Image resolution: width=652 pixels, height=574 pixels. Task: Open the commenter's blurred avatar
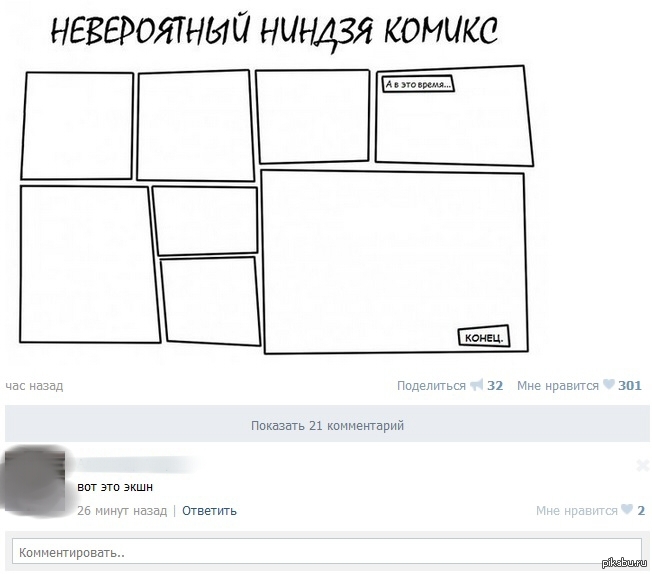click(34, 480)
